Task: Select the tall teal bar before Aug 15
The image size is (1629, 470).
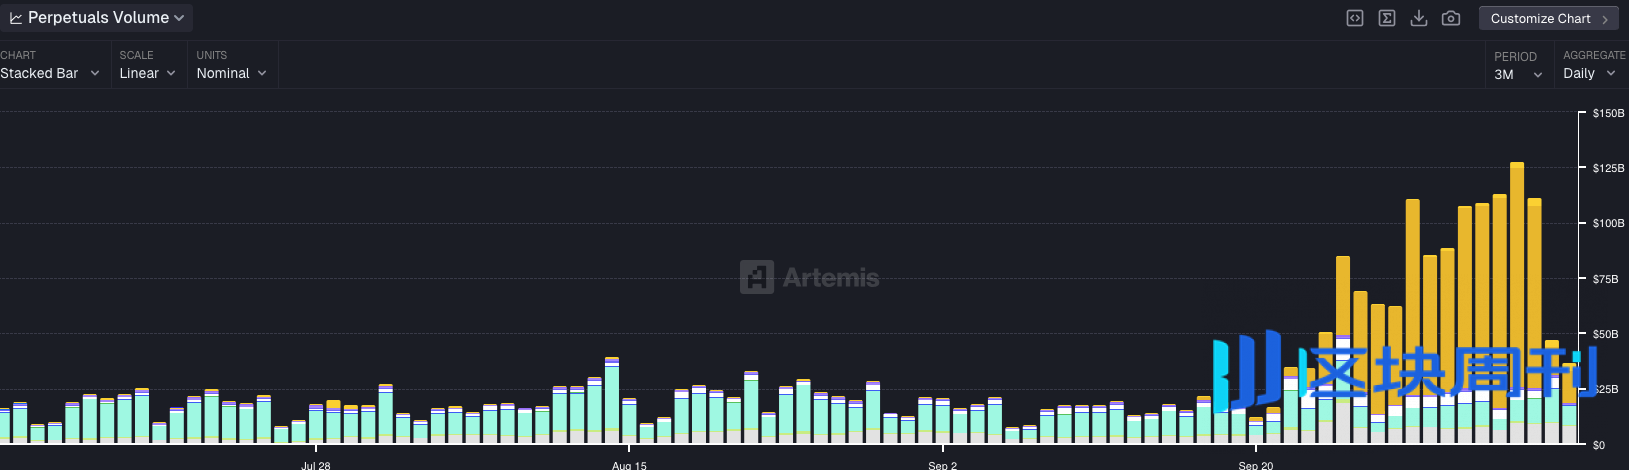Action: tap(611, 395)
